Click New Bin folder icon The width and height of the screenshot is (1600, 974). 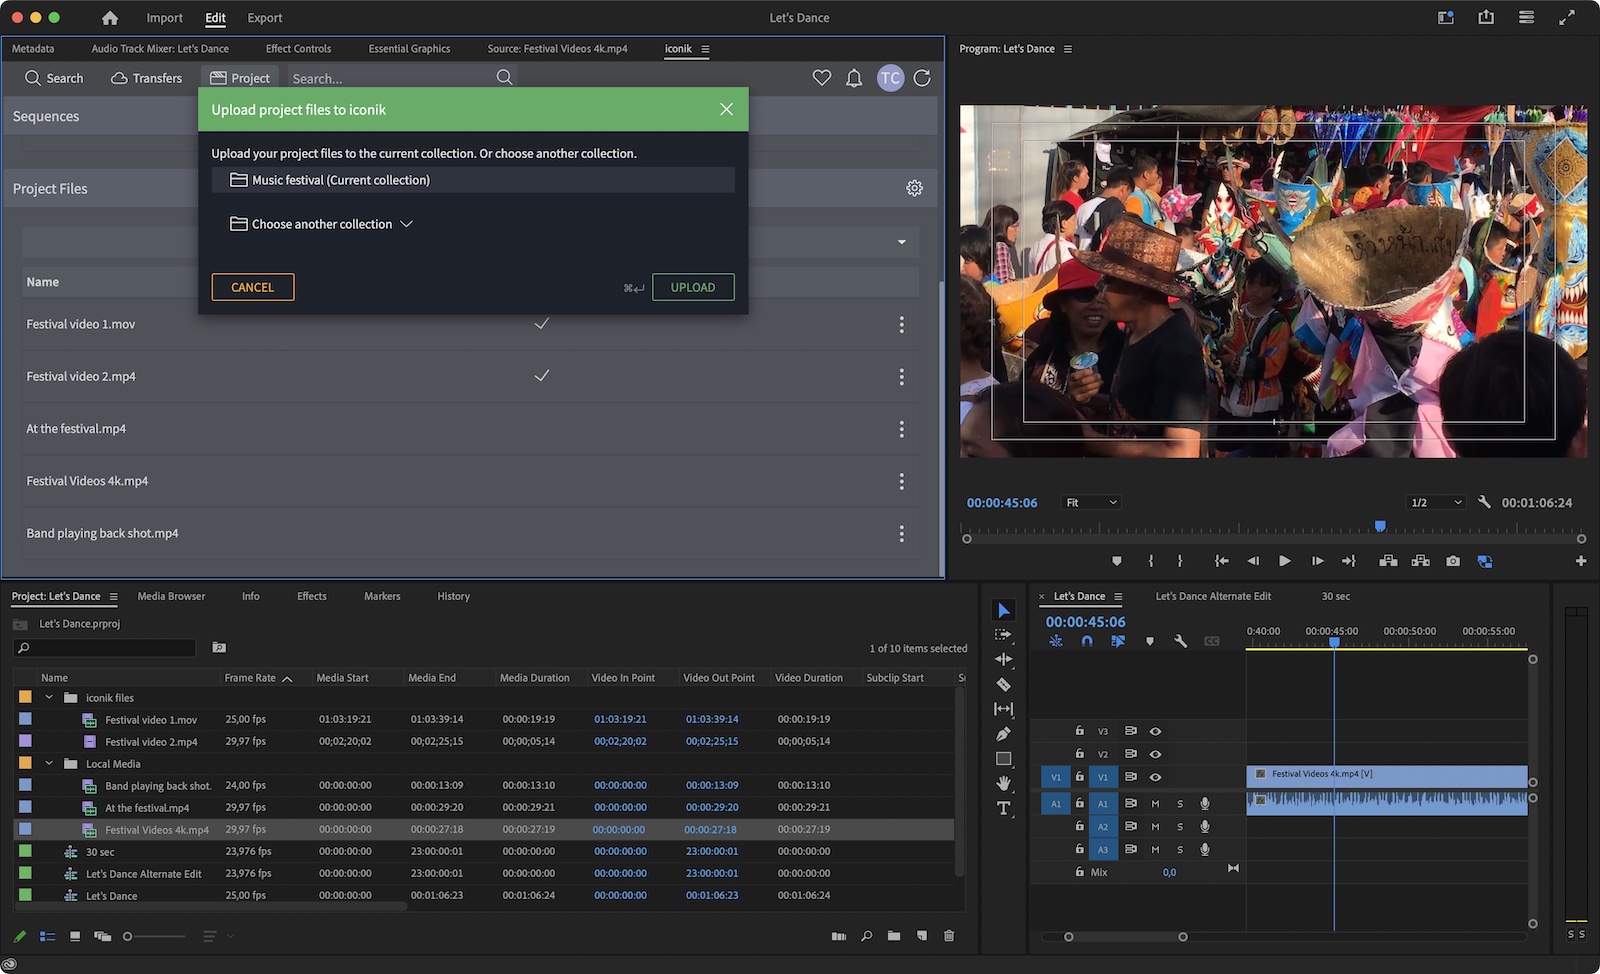point(894,936)
